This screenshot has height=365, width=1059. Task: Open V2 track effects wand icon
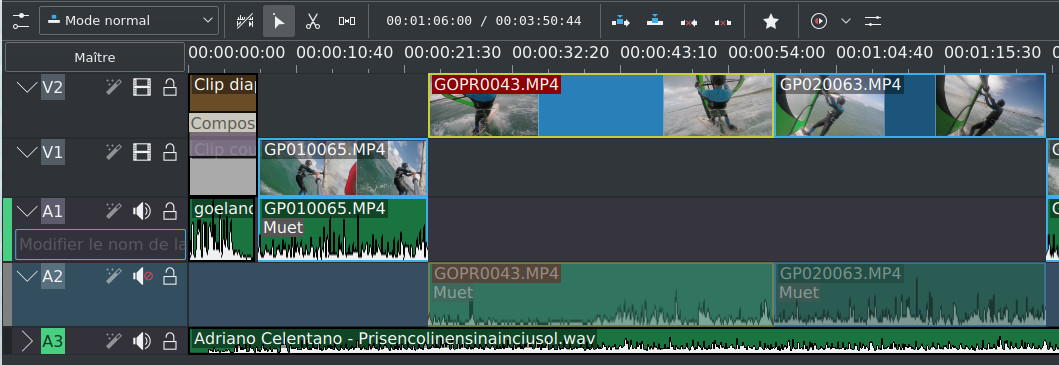point(113,87)
